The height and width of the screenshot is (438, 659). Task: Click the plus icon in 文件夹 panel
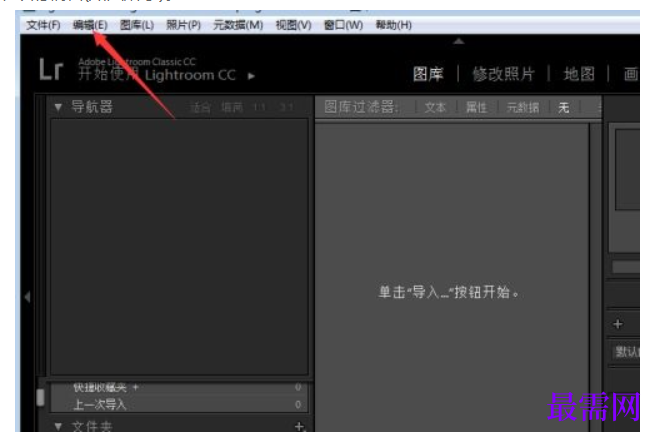299,426
